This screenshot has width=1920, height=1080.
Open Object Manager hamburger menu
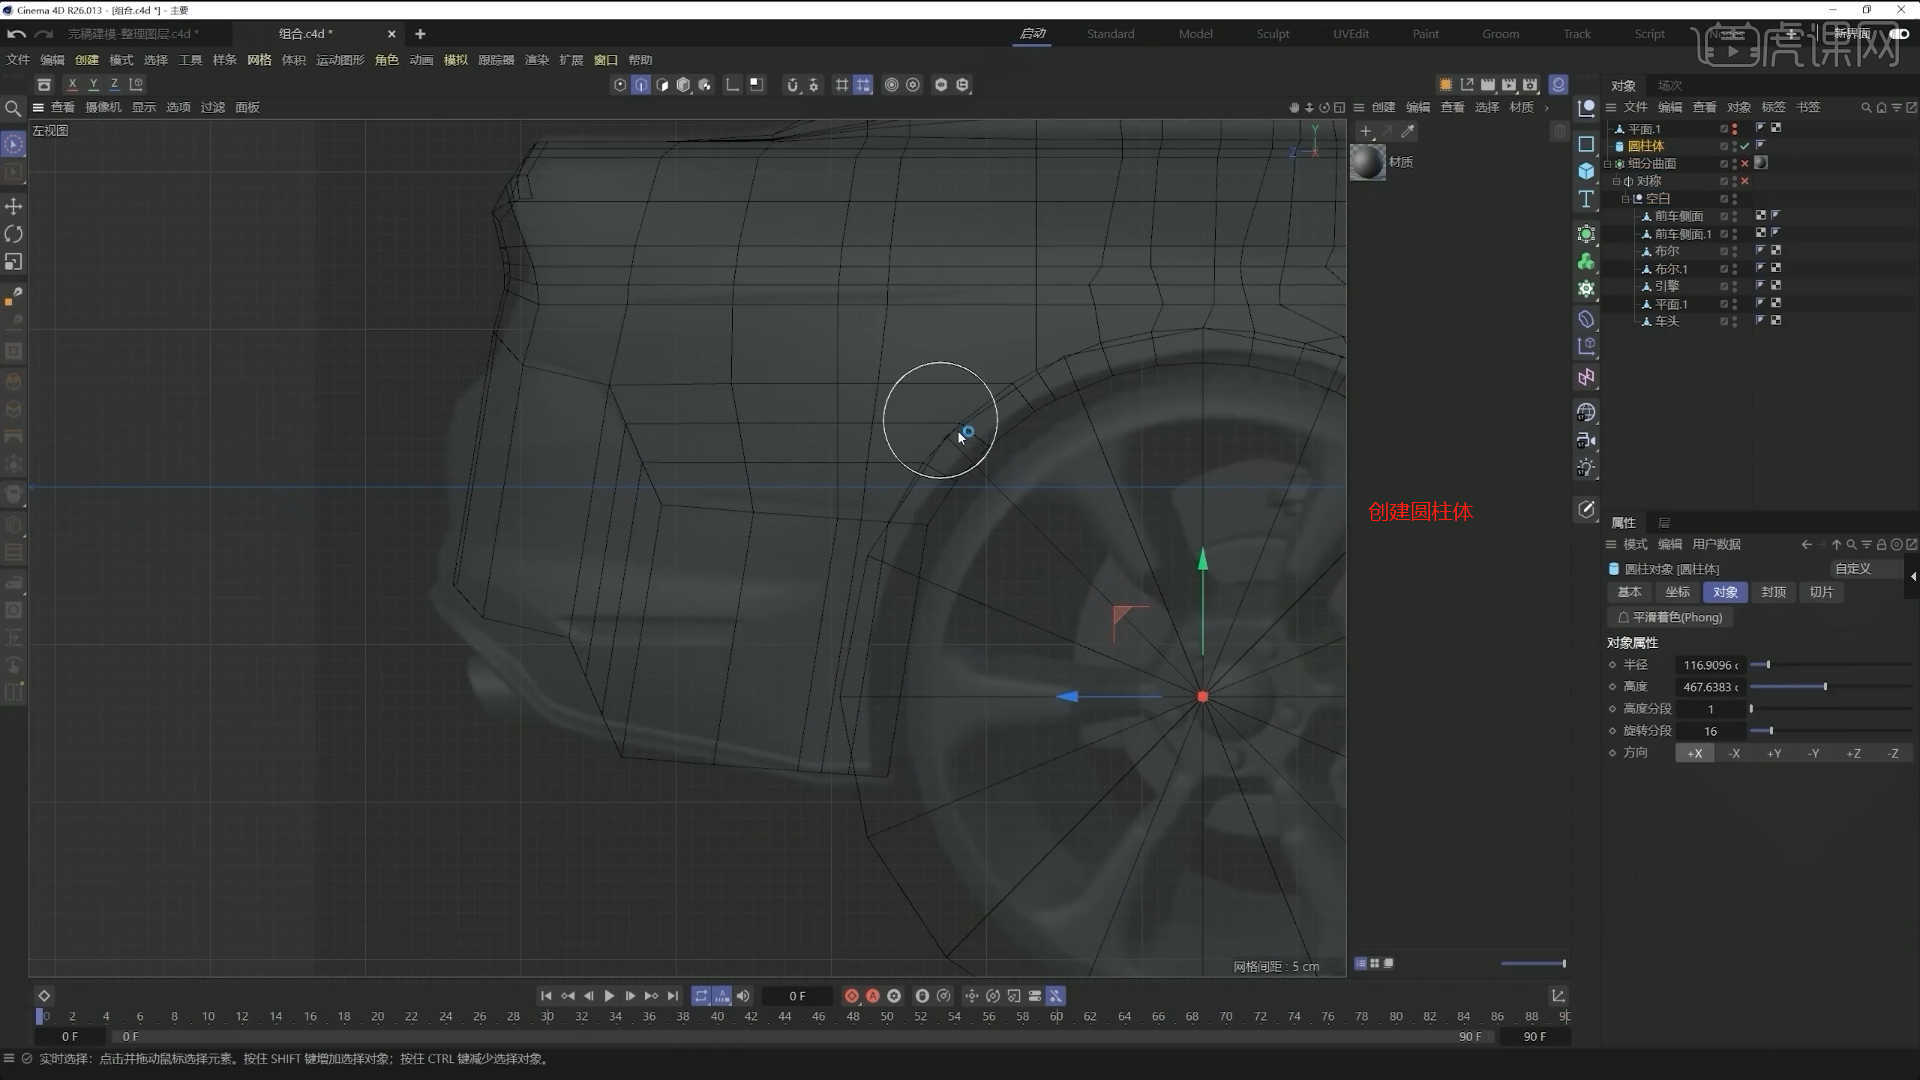tap(1611, 107)
